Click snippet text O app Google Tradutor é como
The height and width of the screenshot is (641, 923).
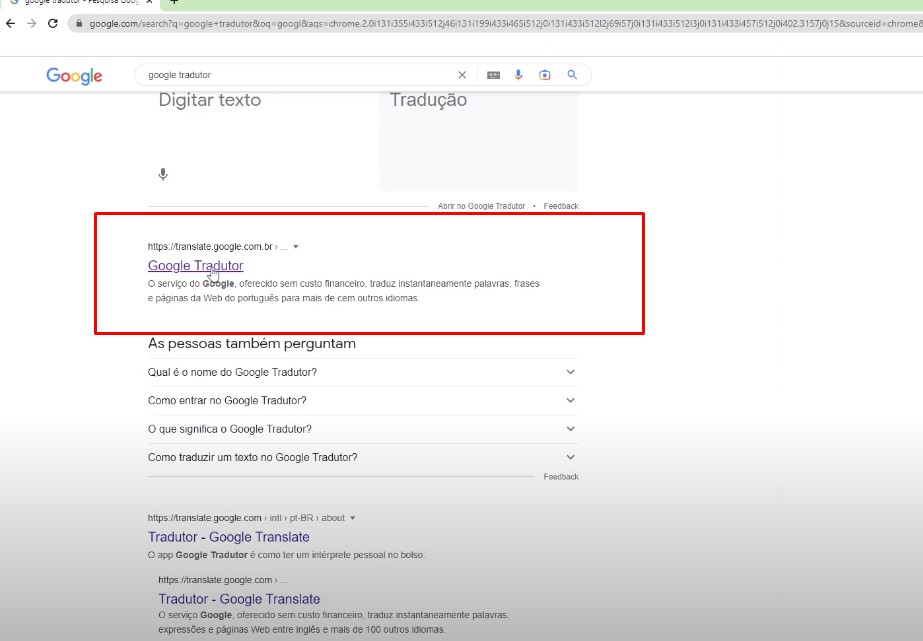pos(286,554)
